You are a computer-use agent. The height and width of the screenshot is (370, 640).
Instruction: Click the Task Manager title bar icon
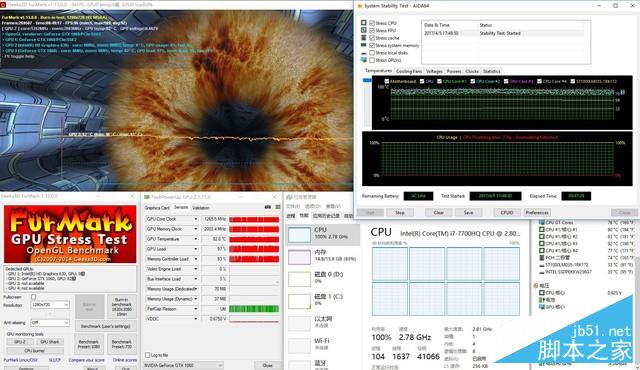[290, 197]
